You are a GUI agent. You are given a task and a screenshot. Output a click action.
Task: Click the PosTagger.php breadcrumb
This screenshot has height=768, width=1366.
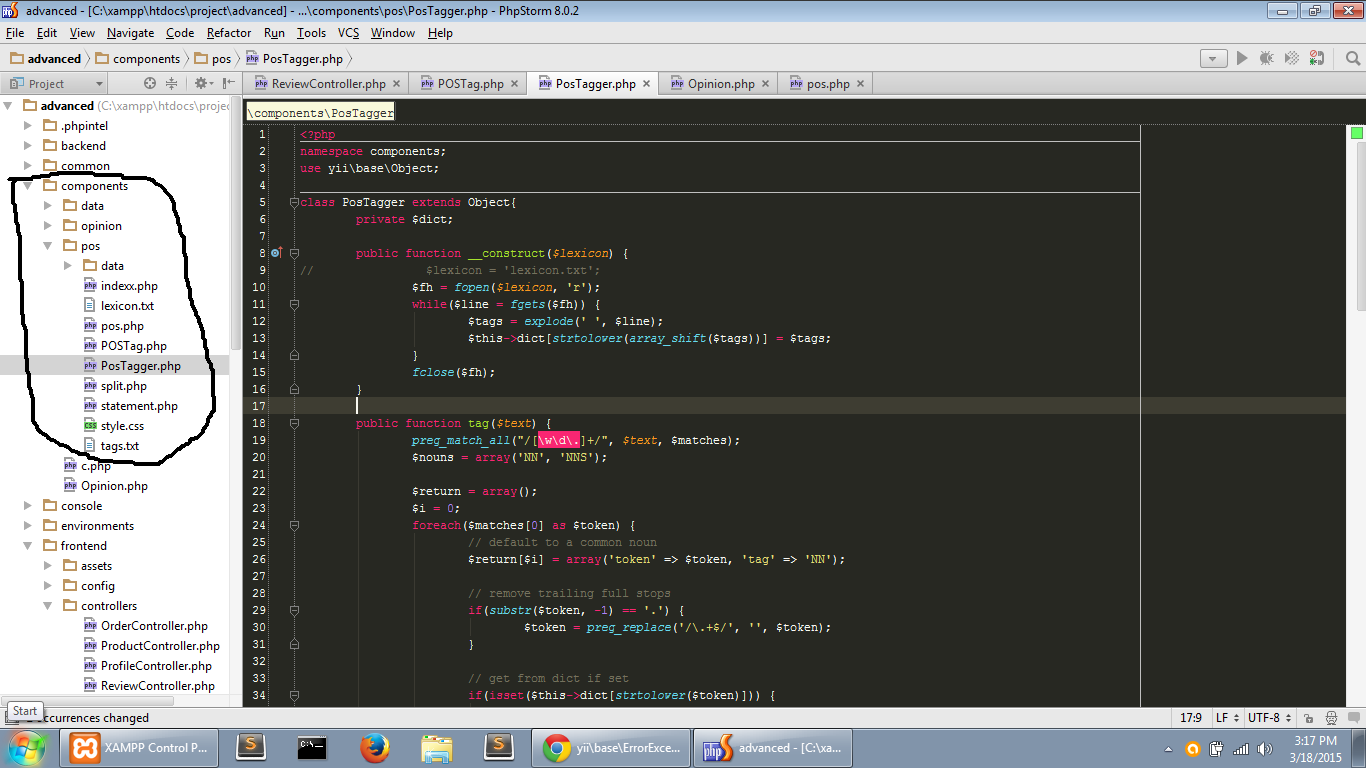click(294, 59)
